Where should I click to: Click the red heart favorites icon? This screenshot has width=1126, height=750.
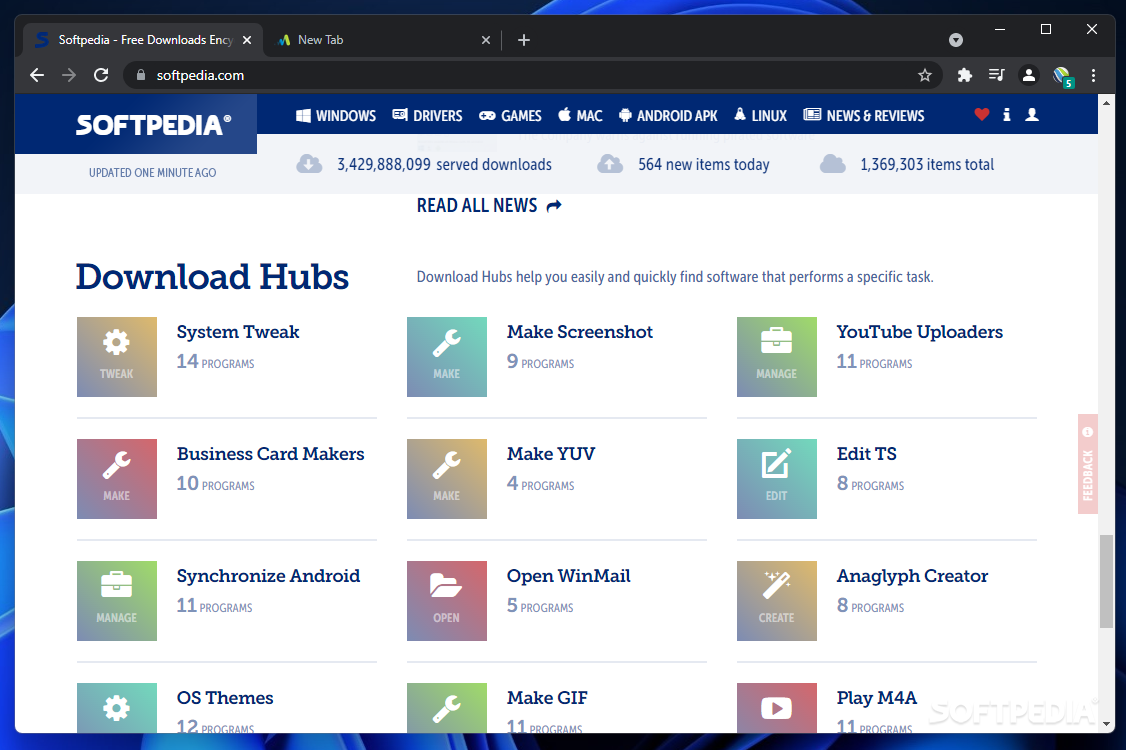(982, 114)
